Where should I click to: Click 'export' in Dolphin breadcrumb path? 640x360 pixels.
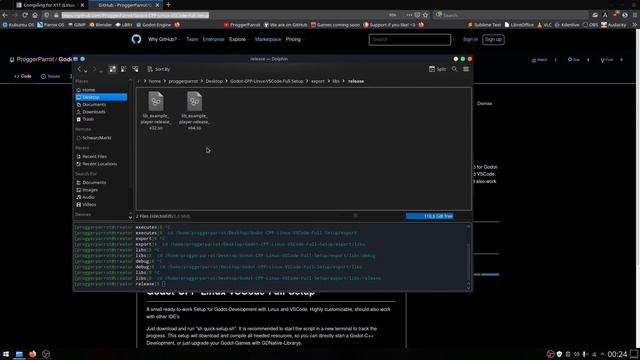click(x=318, y=81)
